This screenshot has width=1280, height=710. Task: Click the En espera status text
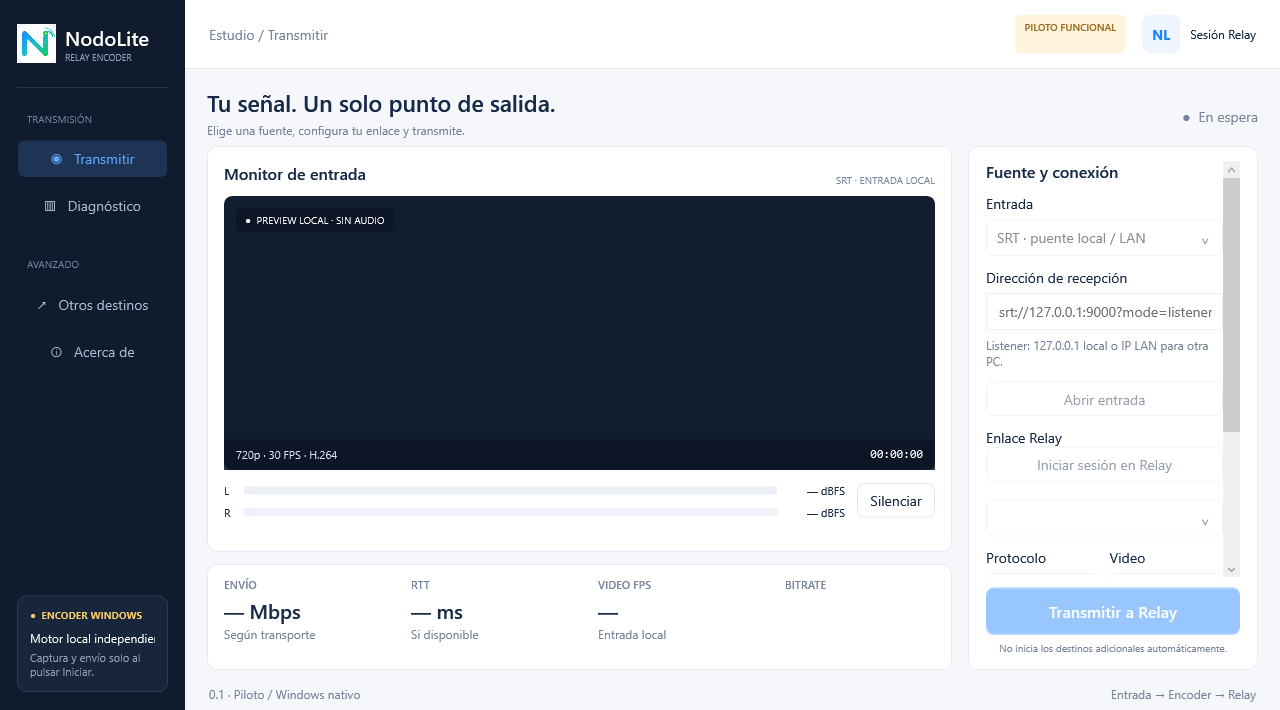(x=1228, y=118)
